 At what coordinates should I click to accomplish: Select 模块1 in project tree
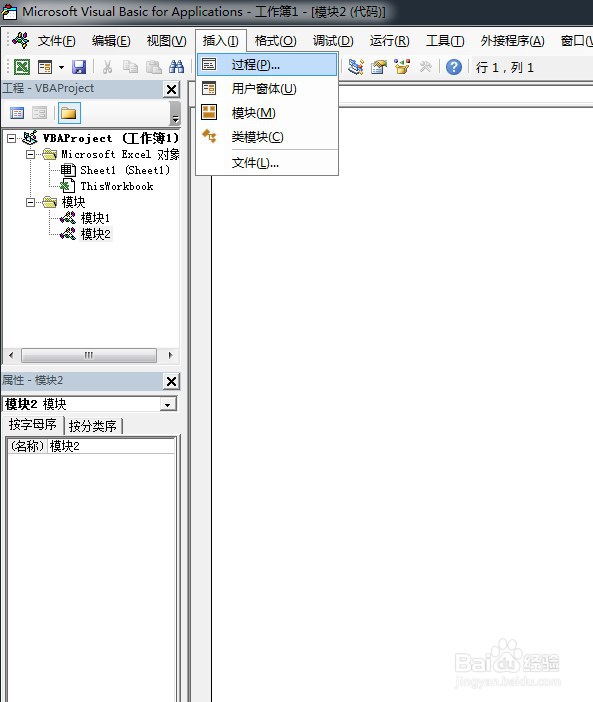pyautogui.click(x=95, y=218)
